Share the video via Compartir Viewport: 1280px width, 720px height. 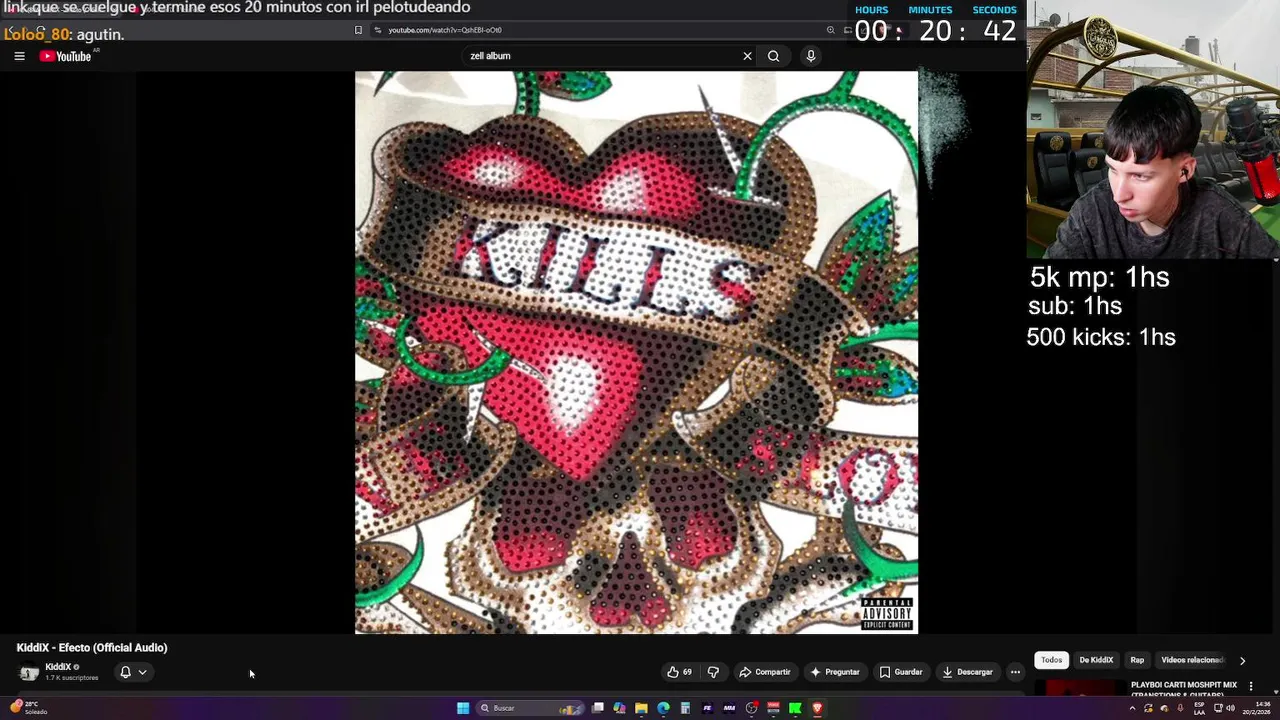pos(765,672)
